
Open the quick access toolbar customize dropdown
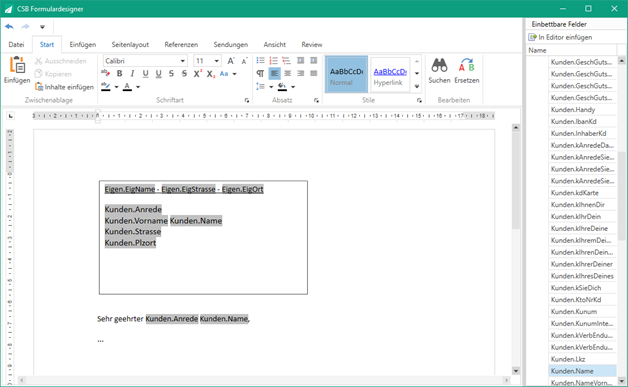point(42,27)
